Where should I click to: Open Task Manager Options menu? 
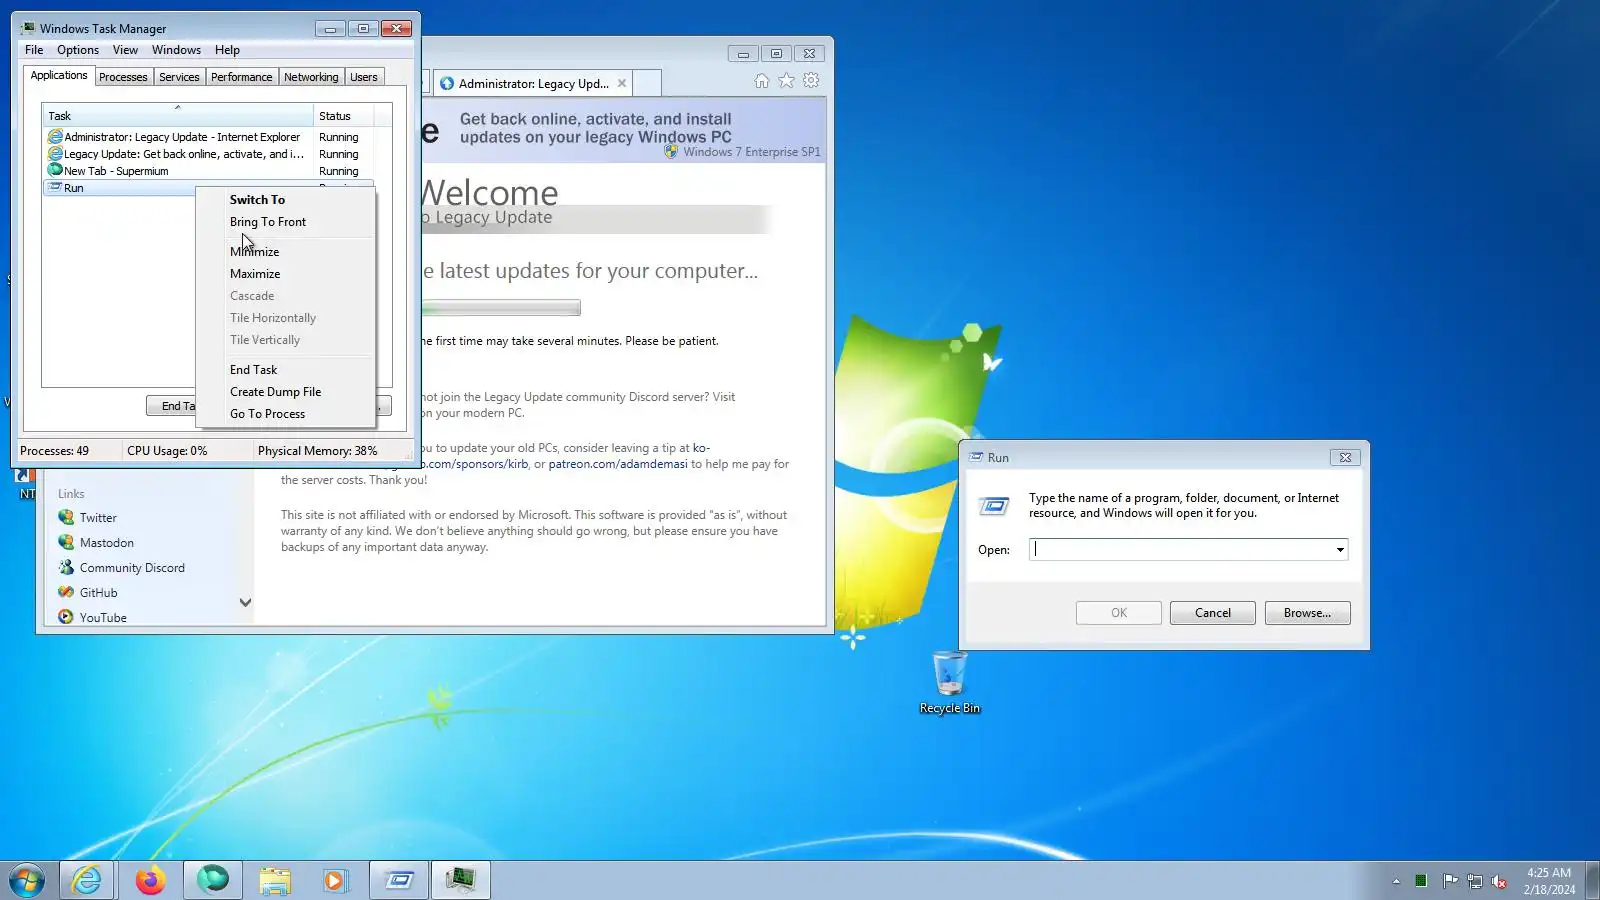pos(78,50)
